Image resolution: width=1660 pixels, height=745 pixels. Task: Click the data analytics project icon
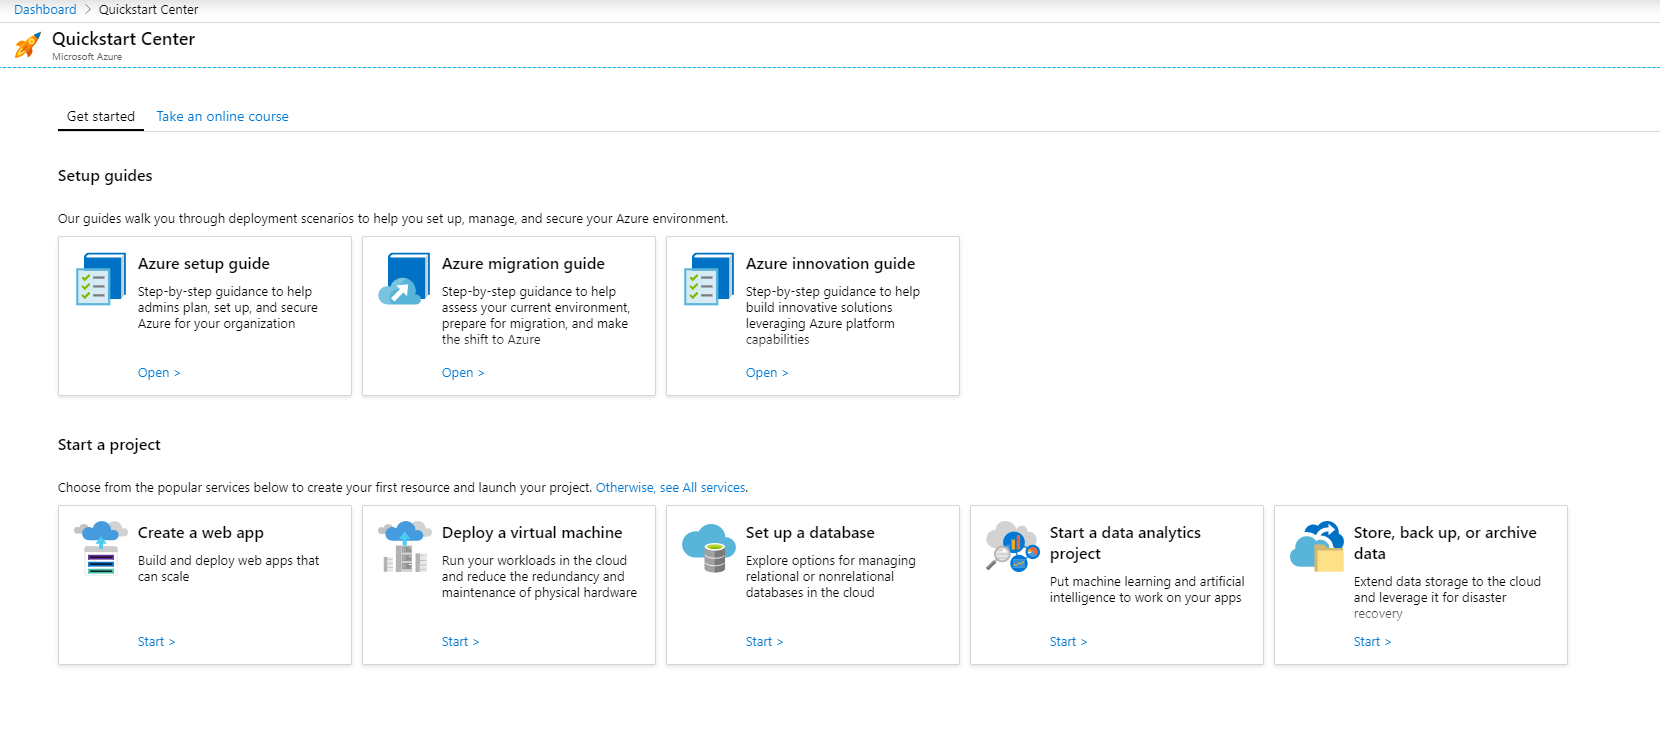(x=1013, y=546)
